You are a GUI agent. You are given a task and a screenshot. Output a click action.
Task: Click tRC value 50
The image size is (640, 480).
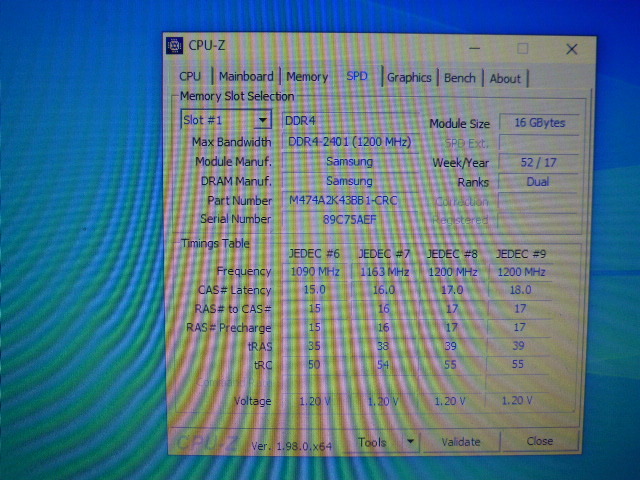click(313, 364)
